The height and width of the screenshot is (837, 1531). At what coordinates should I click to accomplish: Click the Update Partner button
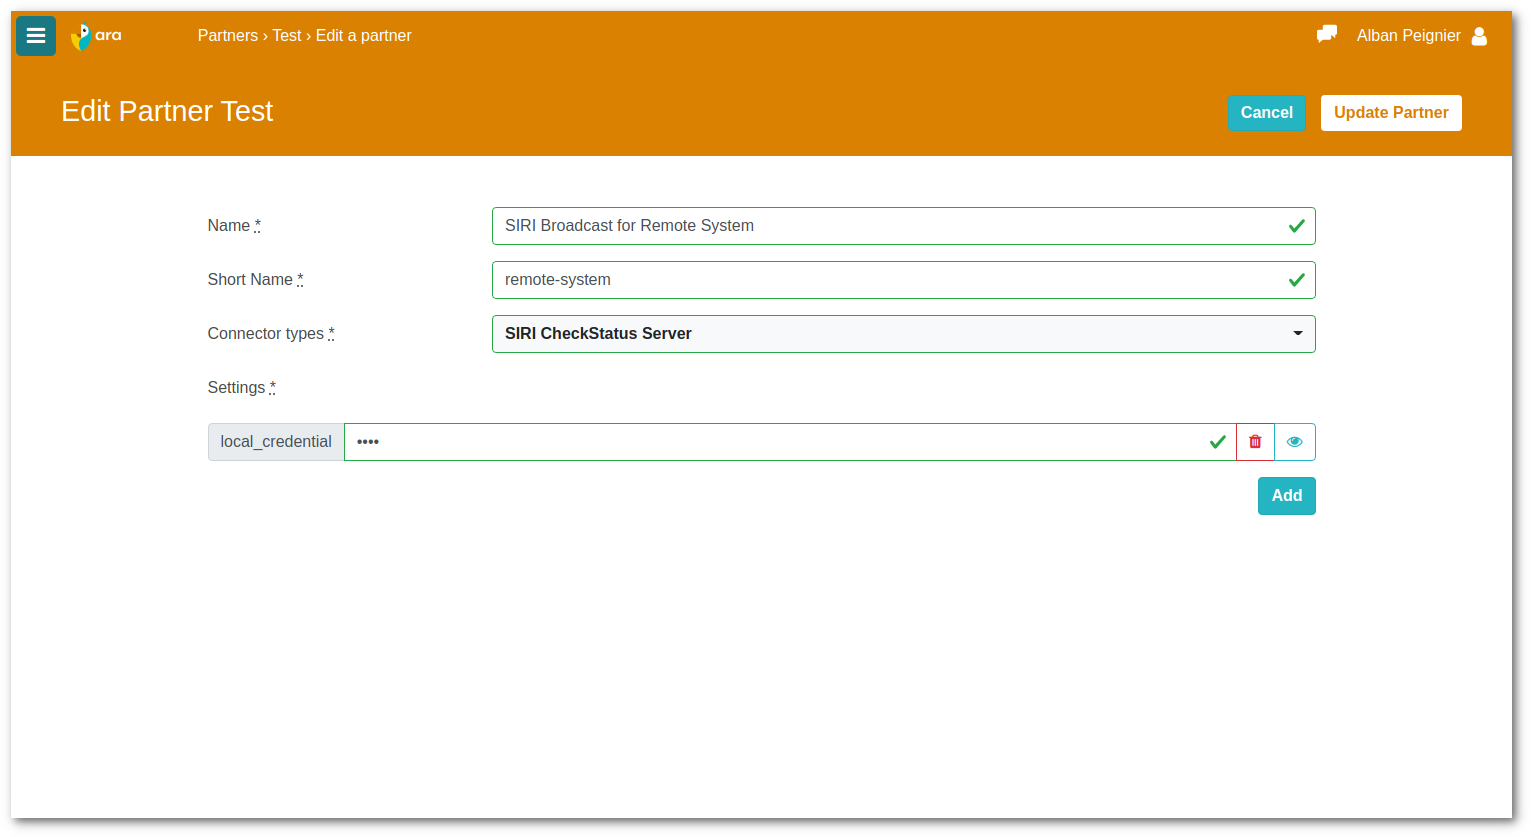1391,113
